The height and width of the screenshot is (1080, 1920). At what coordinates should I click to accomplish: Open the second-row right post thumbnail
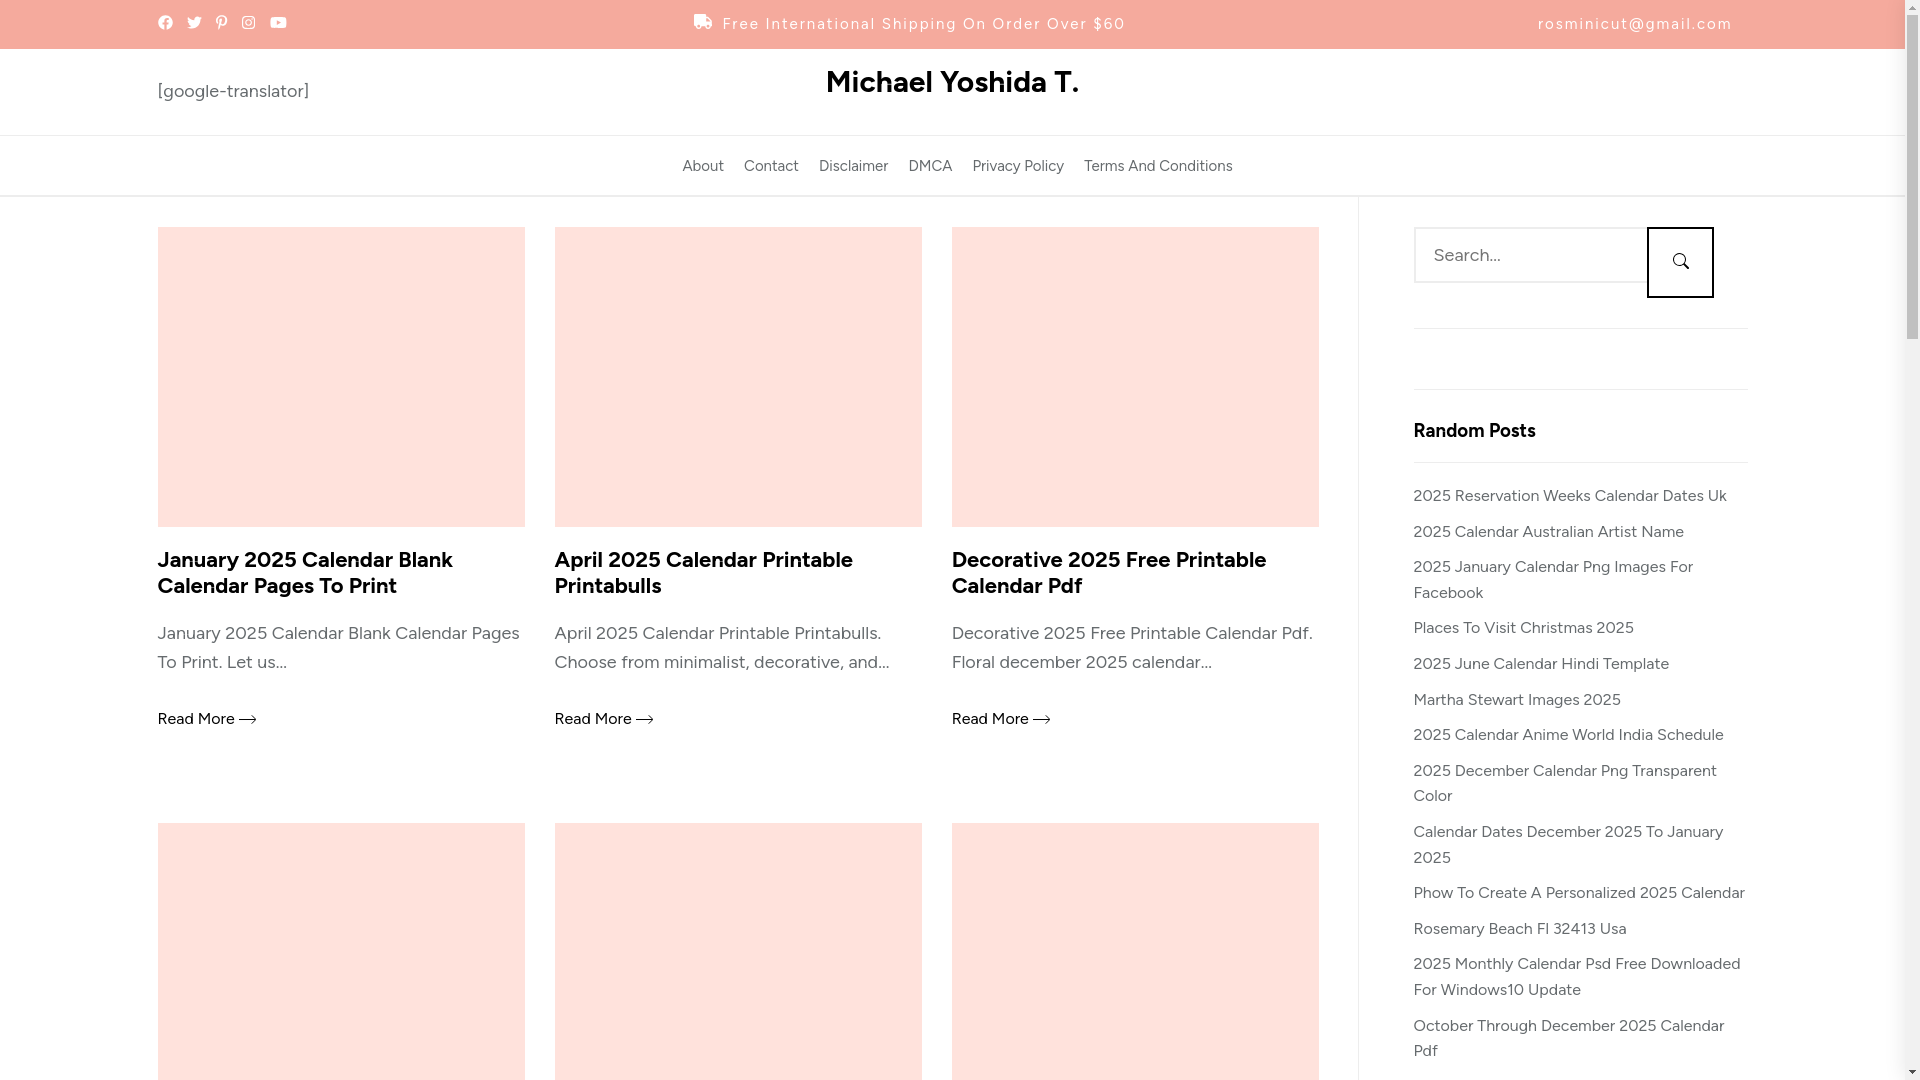(1135, 951)
